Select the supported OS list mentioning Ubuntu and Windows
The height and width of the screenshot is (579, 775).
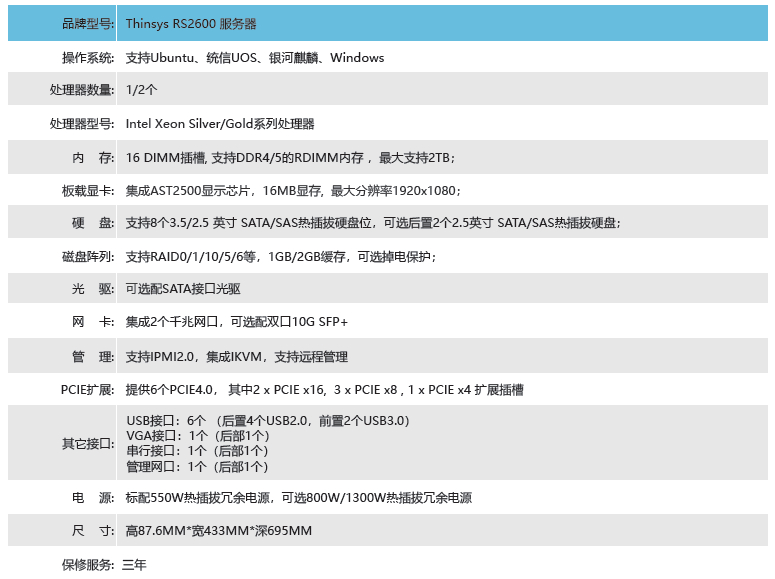(x=255, y=58)
